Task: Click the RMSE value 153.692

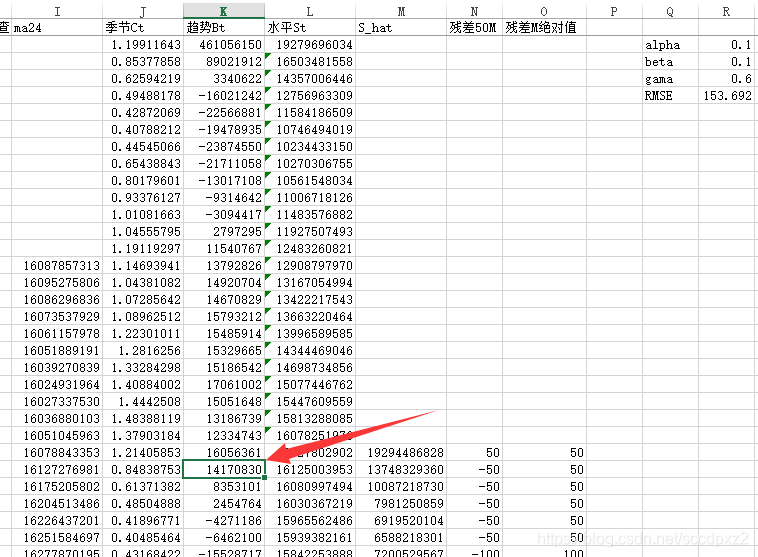Action: point(726,95)
